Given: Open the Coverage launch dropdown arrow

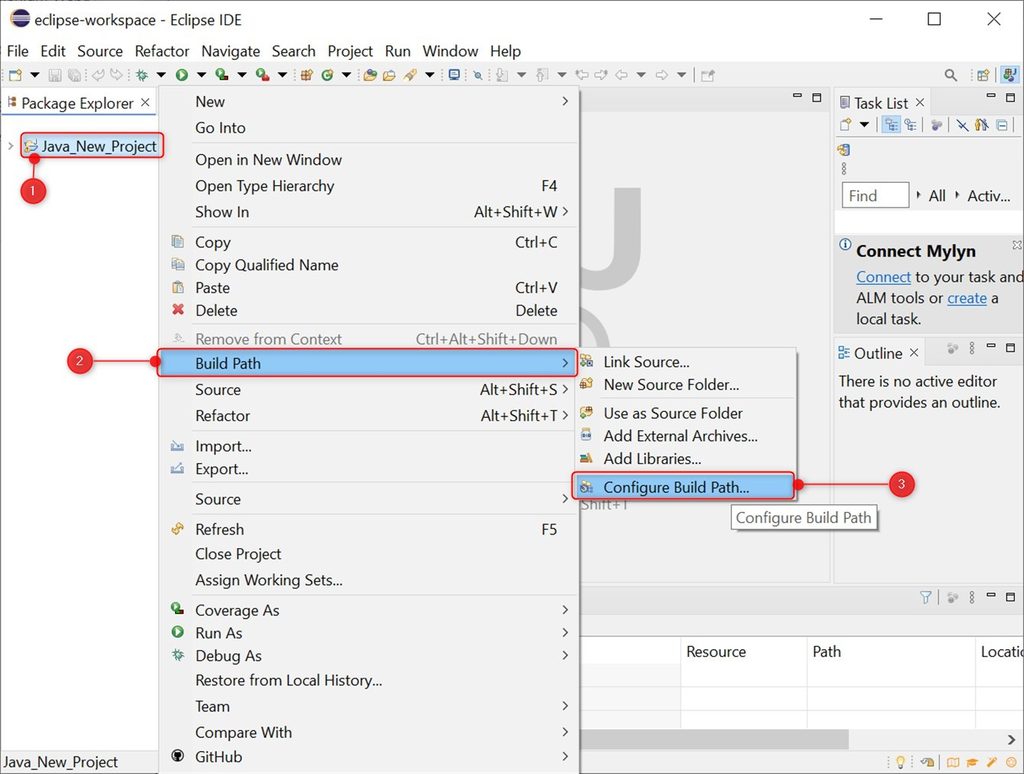Looking at the screenshot, I should [242, 75].
